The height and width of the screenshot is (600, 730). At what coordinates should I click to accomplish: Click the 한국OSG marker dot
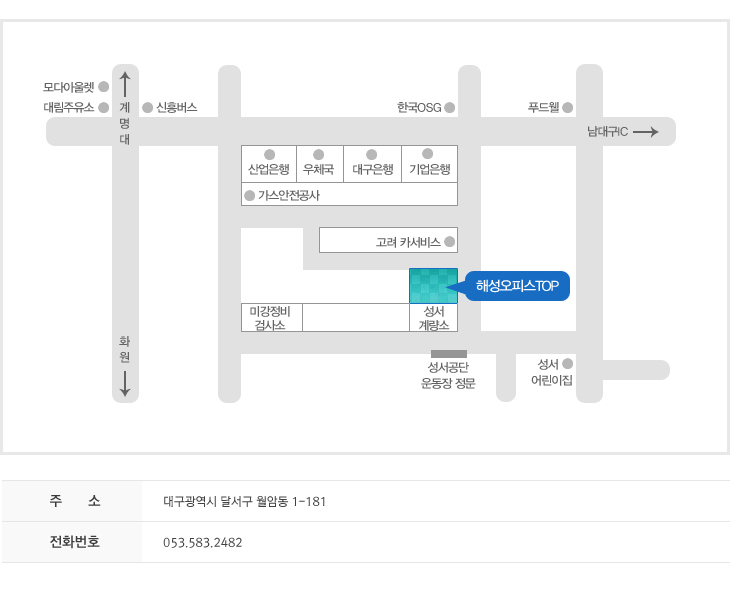(450, 107)
